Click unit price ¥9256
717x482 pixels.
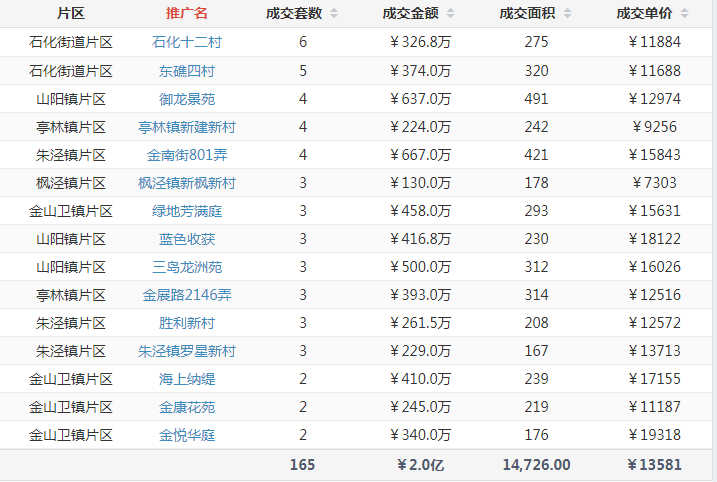654,127
